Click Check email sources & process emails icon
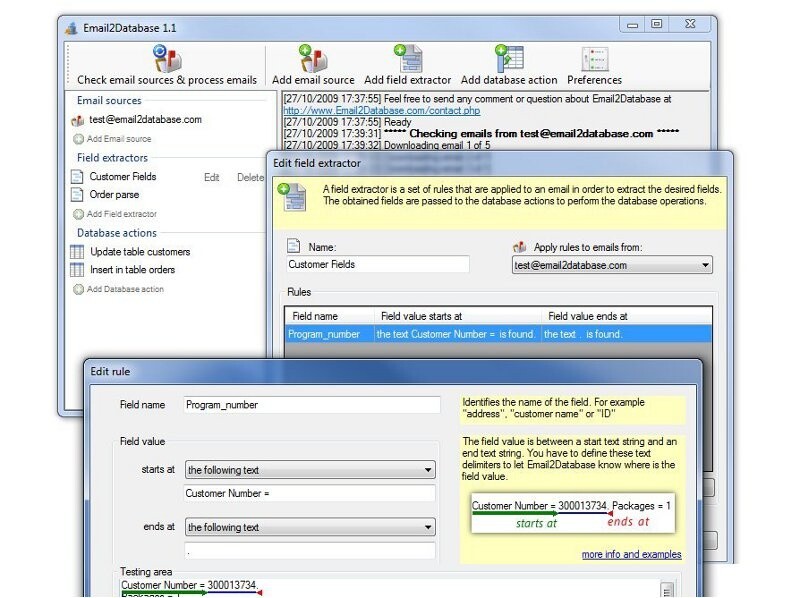Image resolution: width=800 pixels, height=598 pixels. [x=167, y=58]
